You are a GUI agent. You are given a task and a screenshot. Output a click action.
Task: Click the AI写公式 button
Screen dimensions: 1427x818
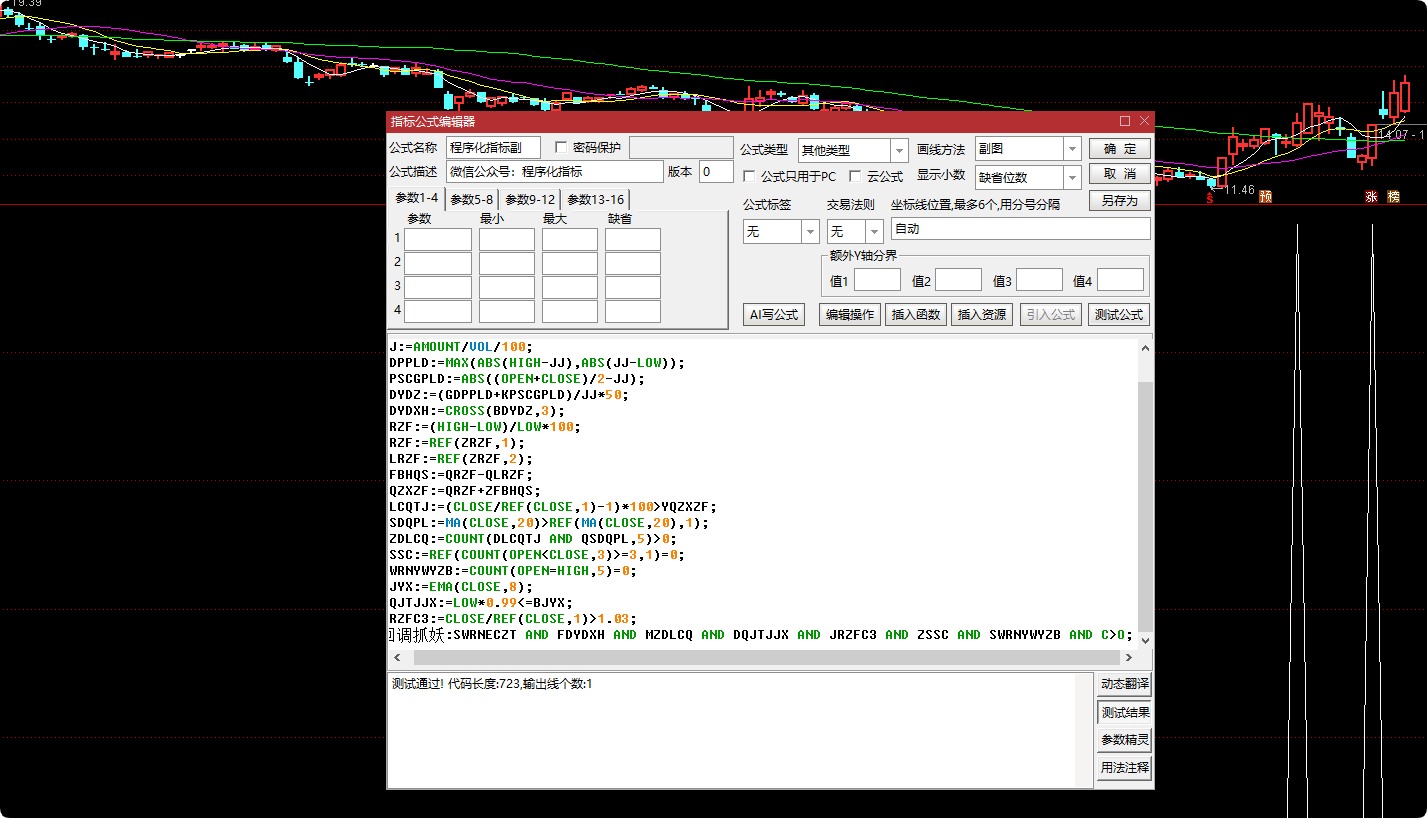(x=774, y=315)
